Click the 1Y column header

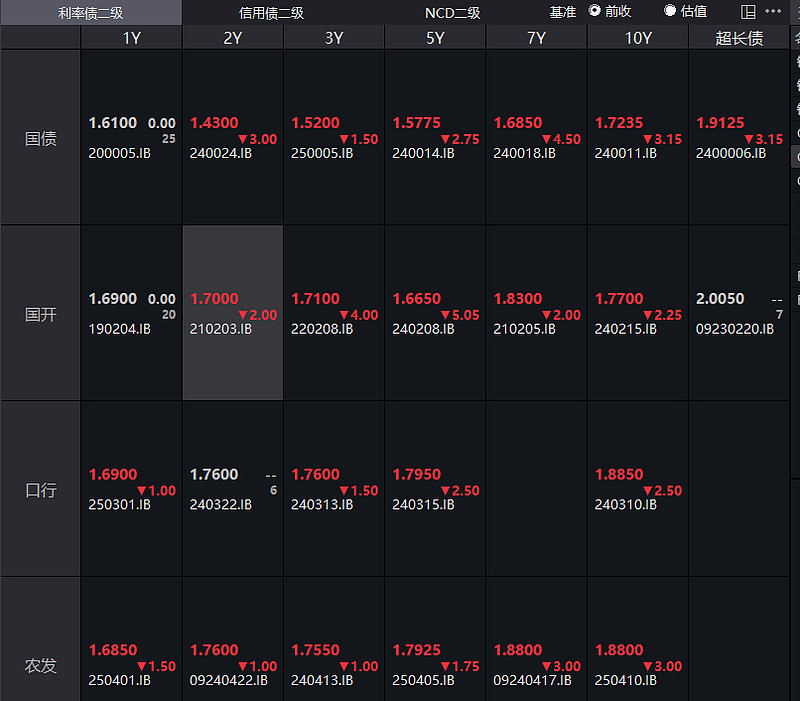(x=131, y=38)
